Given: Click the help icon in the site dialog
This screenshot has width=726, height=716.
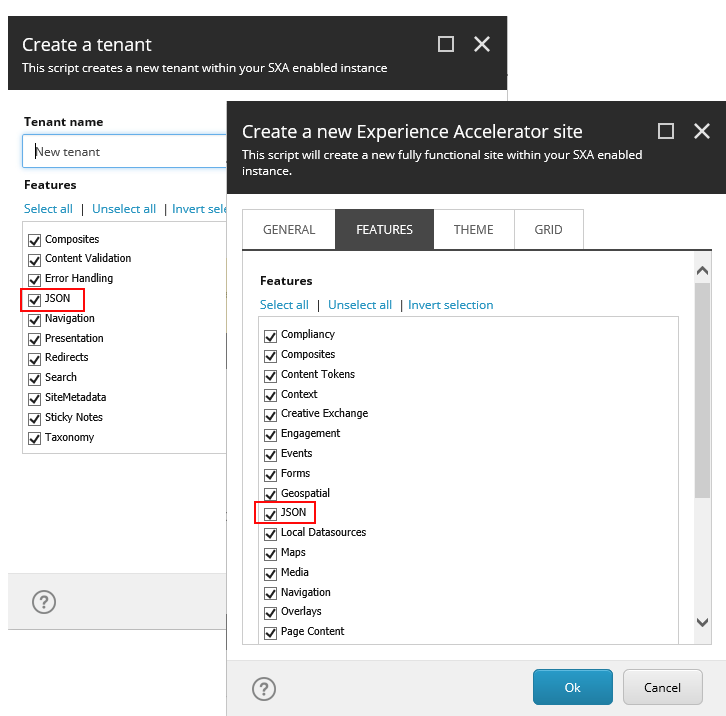Looking at the screenshot, I should [x=264, y=688].
